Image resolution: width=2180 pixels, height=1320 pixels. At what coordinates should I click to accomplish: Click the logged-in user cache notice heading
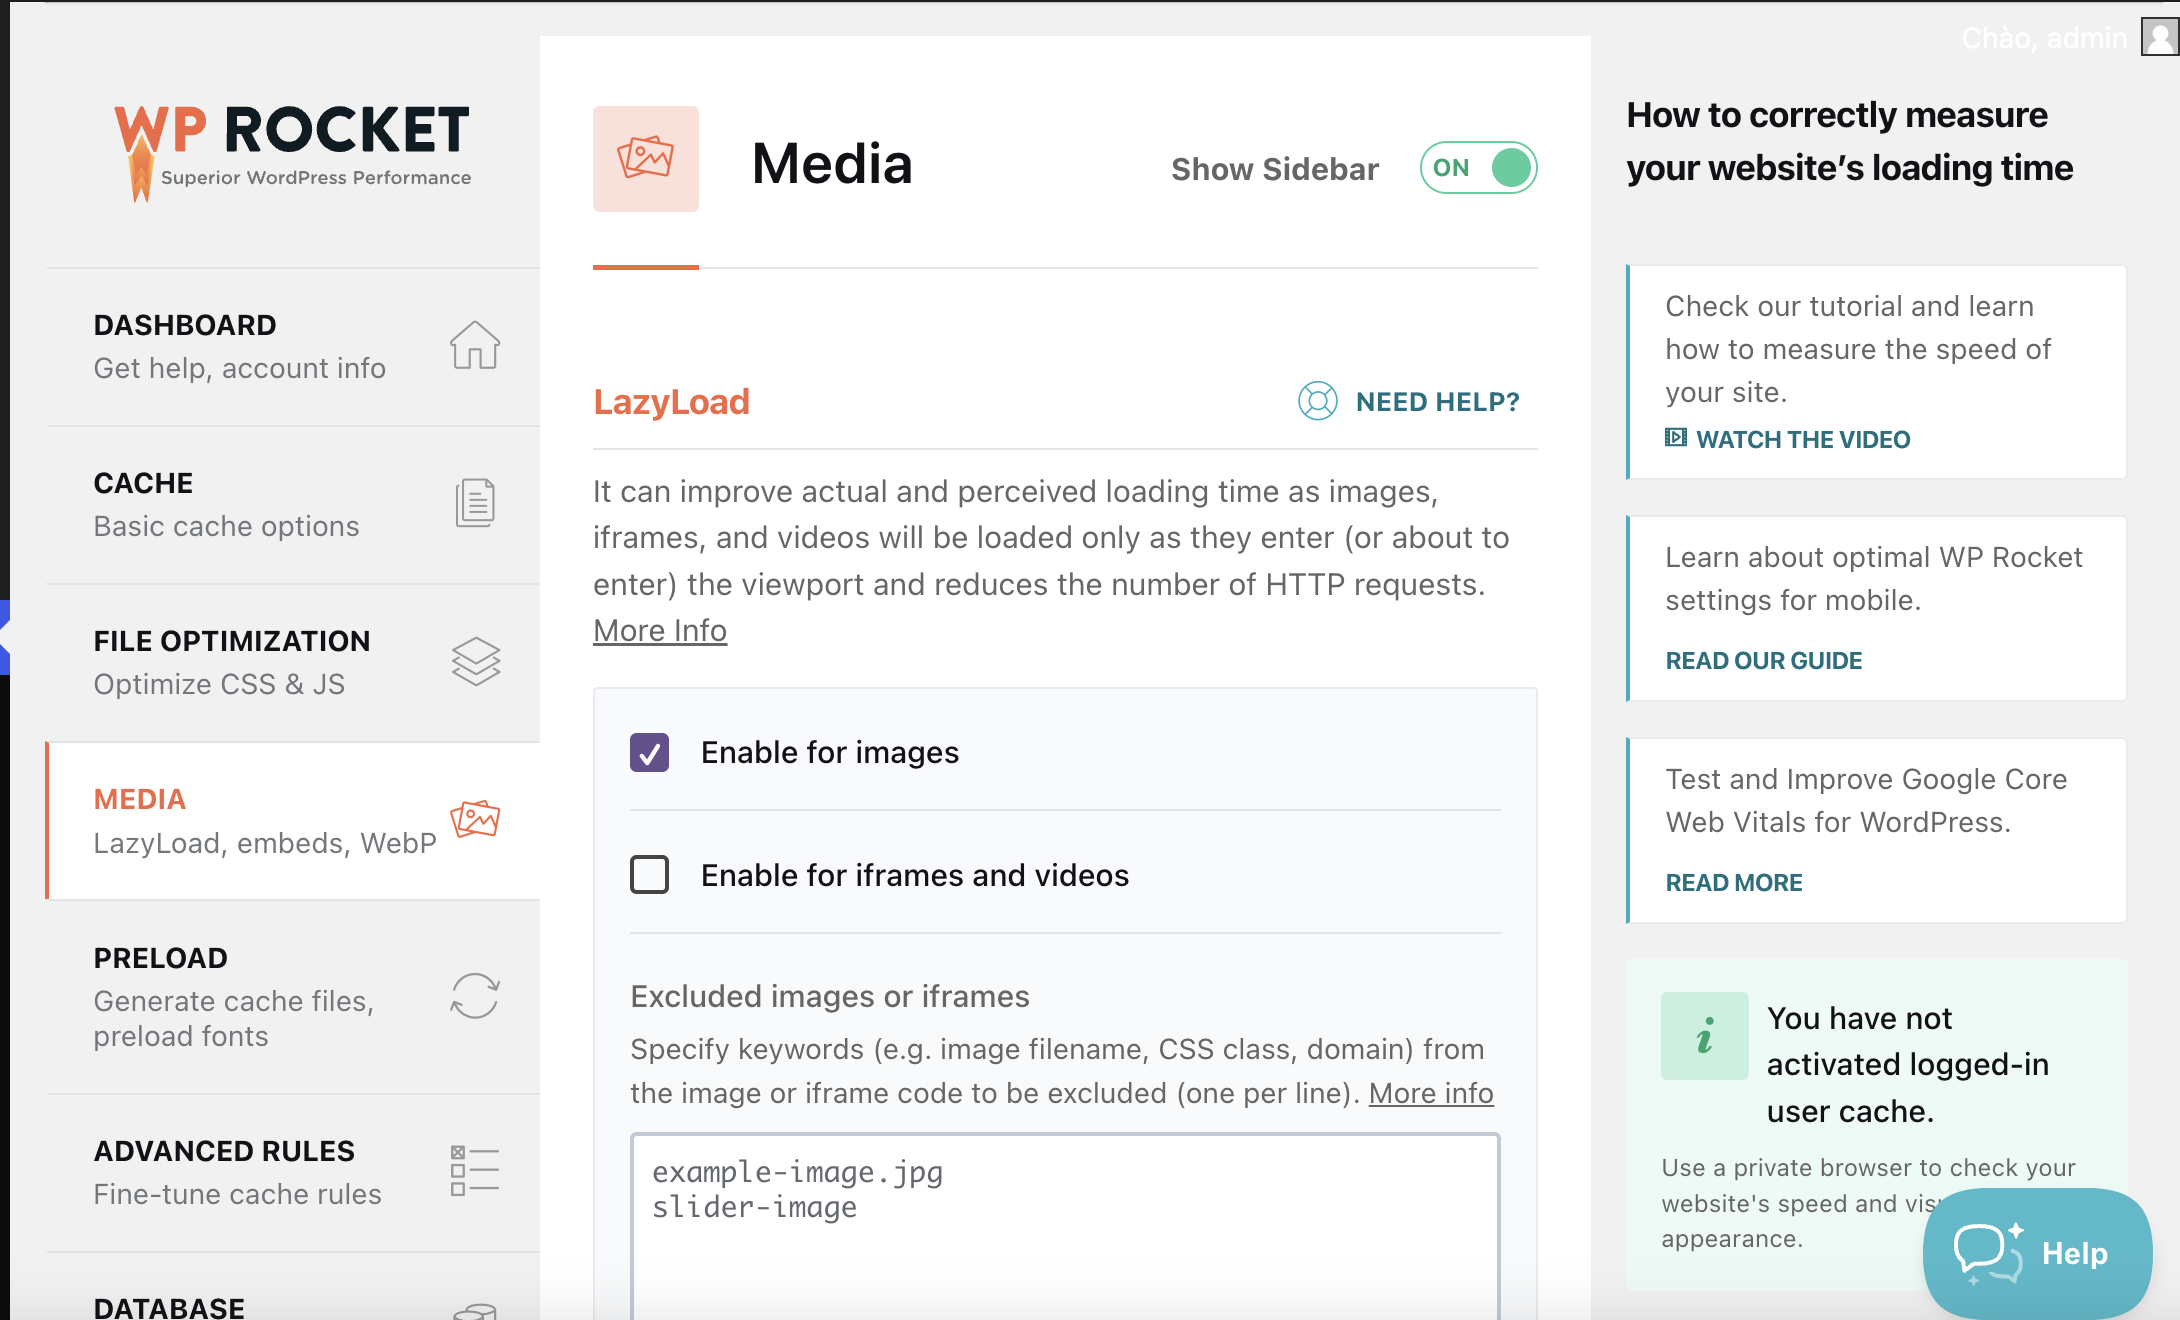pos(1908,1065)
